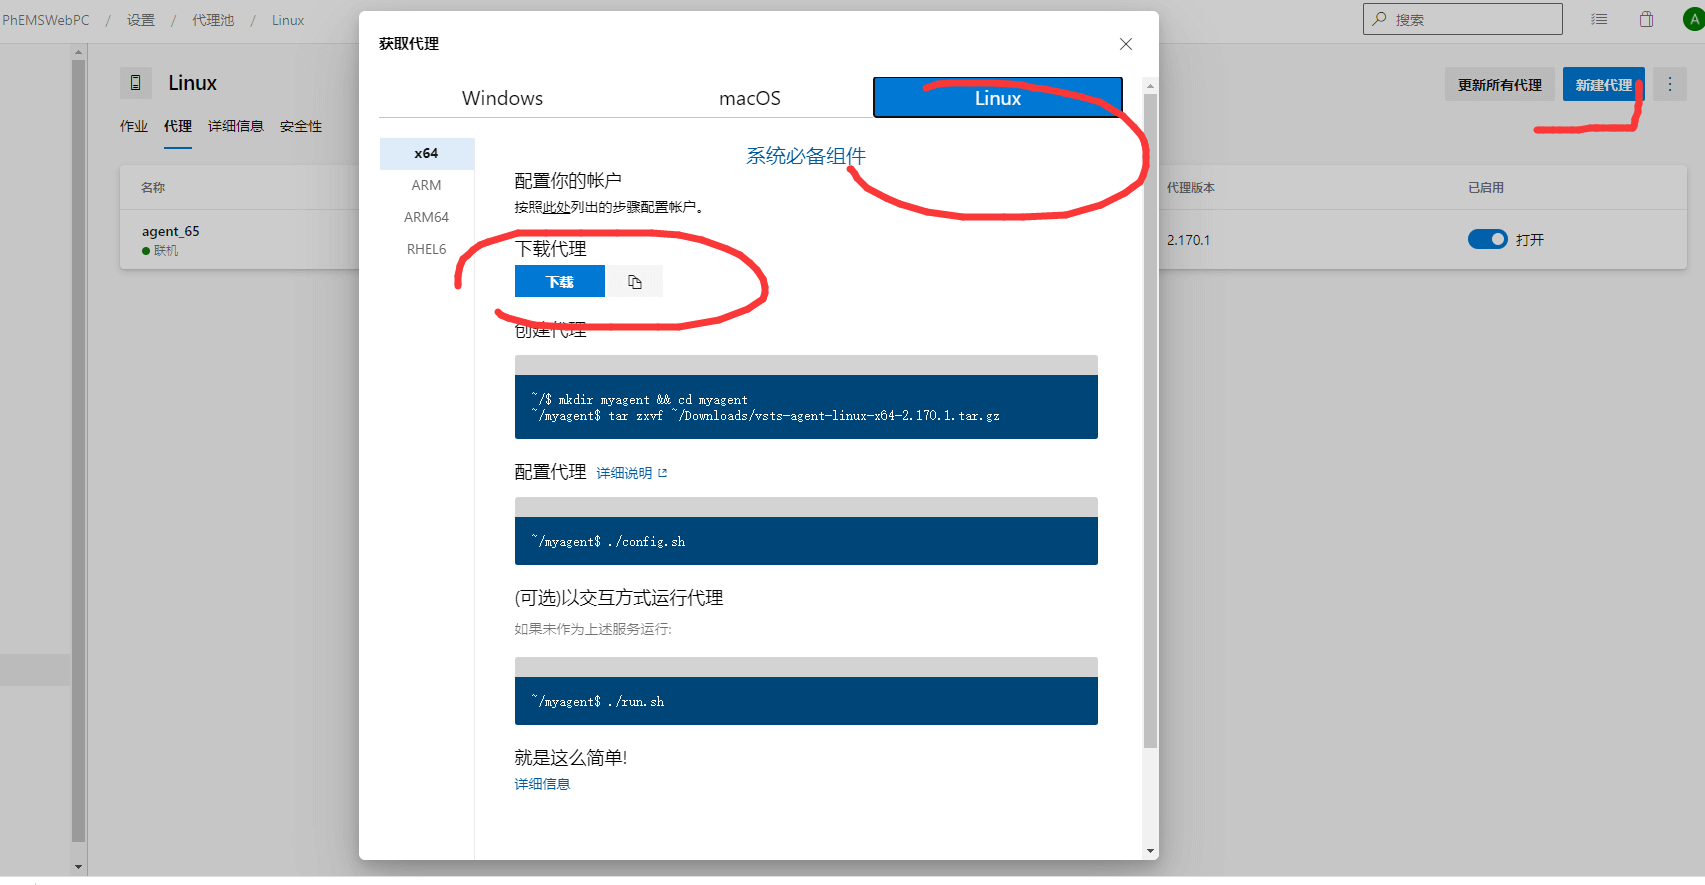Click the user avatar icon
Viewport: 1705px width, 885px height.
click(x=1693, y=19)
